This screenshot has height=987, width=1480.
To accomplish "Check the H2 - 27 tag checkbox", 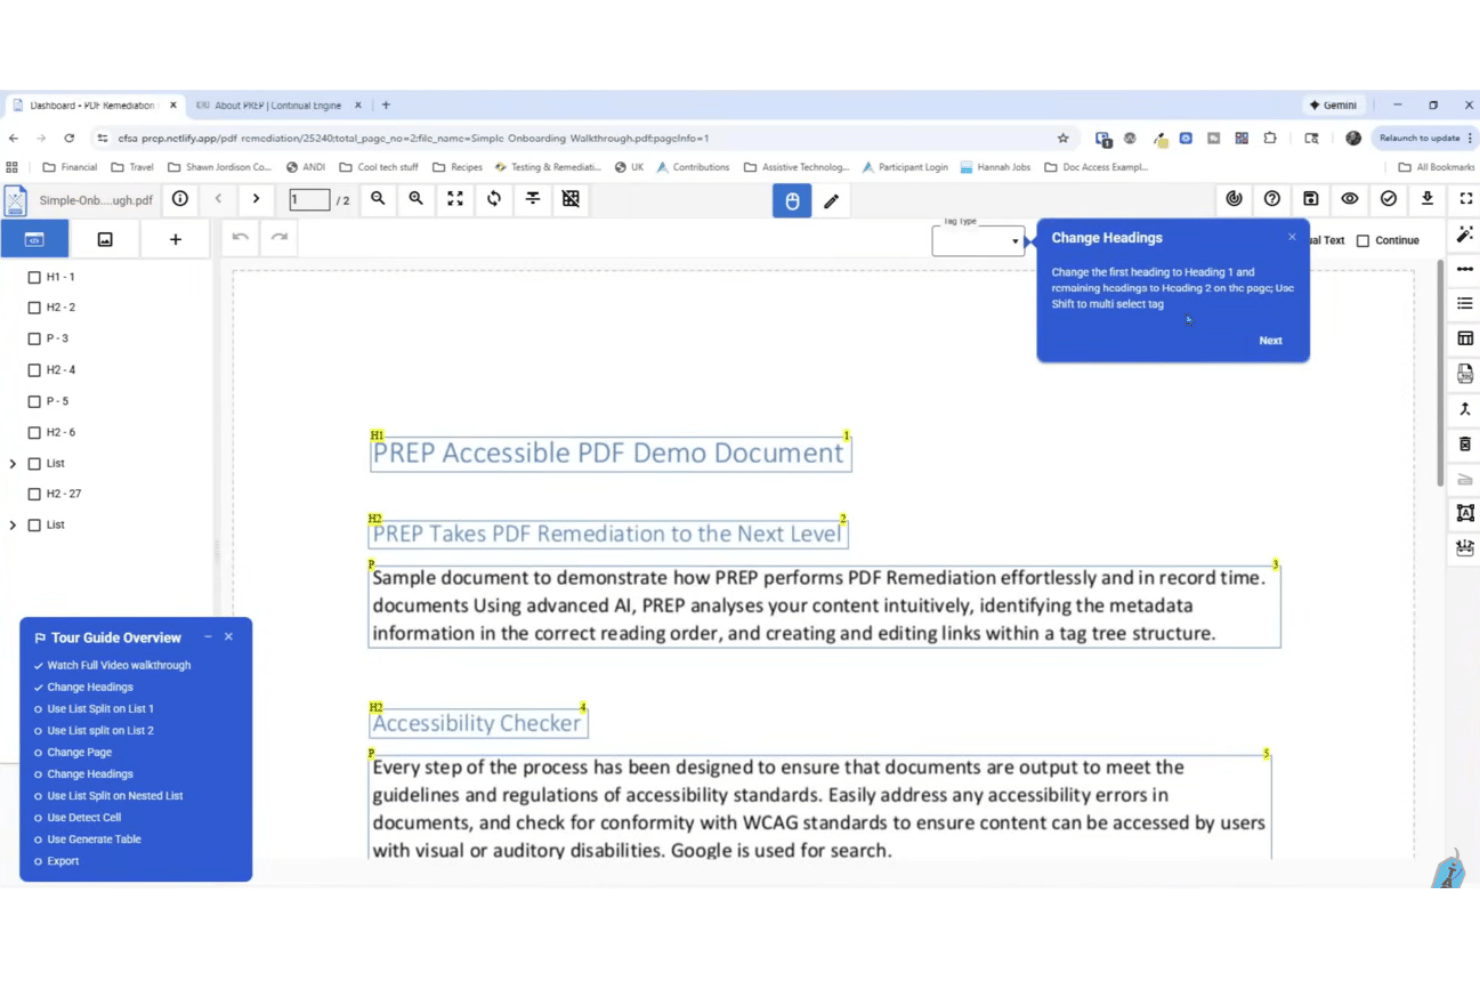I will (x=34, y=494).
